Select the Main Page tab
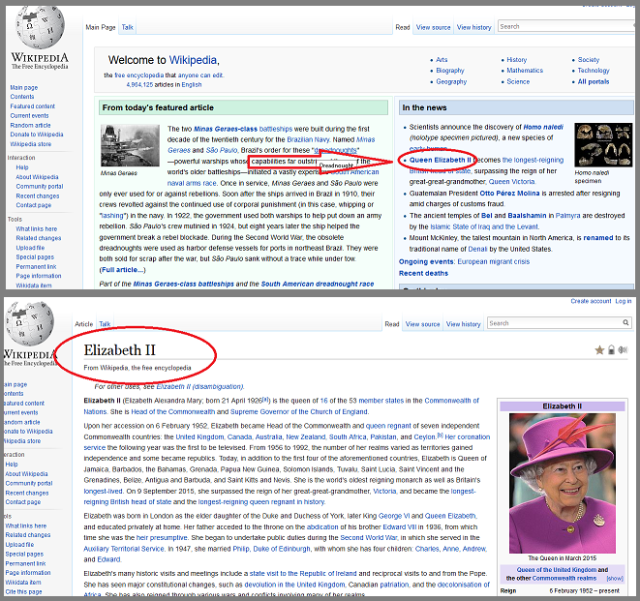Viewport: 640px width, 601px height. [100, 27]
